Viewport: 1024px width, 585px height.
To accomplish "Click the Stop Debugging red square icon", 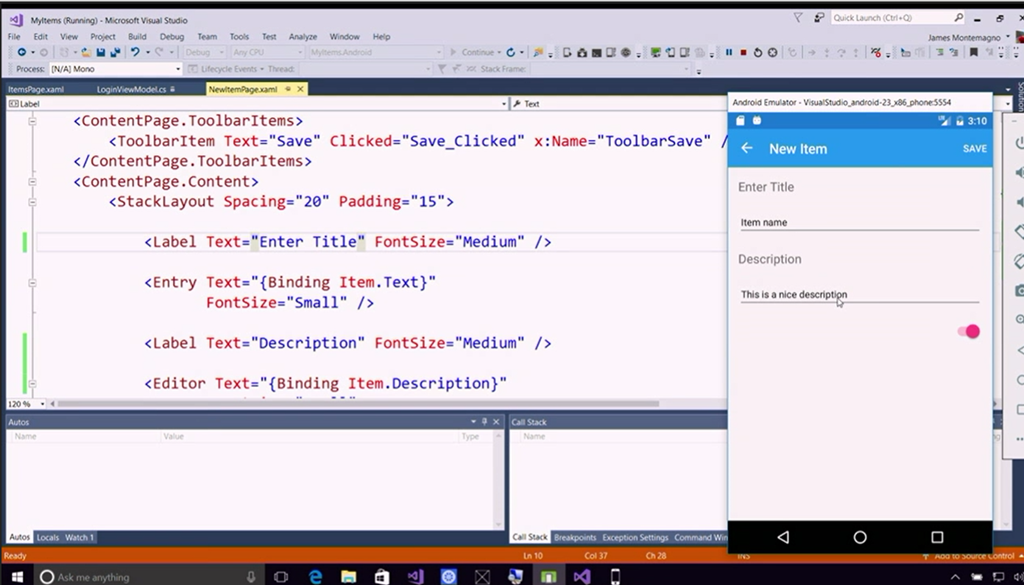I will coord(743,53).
